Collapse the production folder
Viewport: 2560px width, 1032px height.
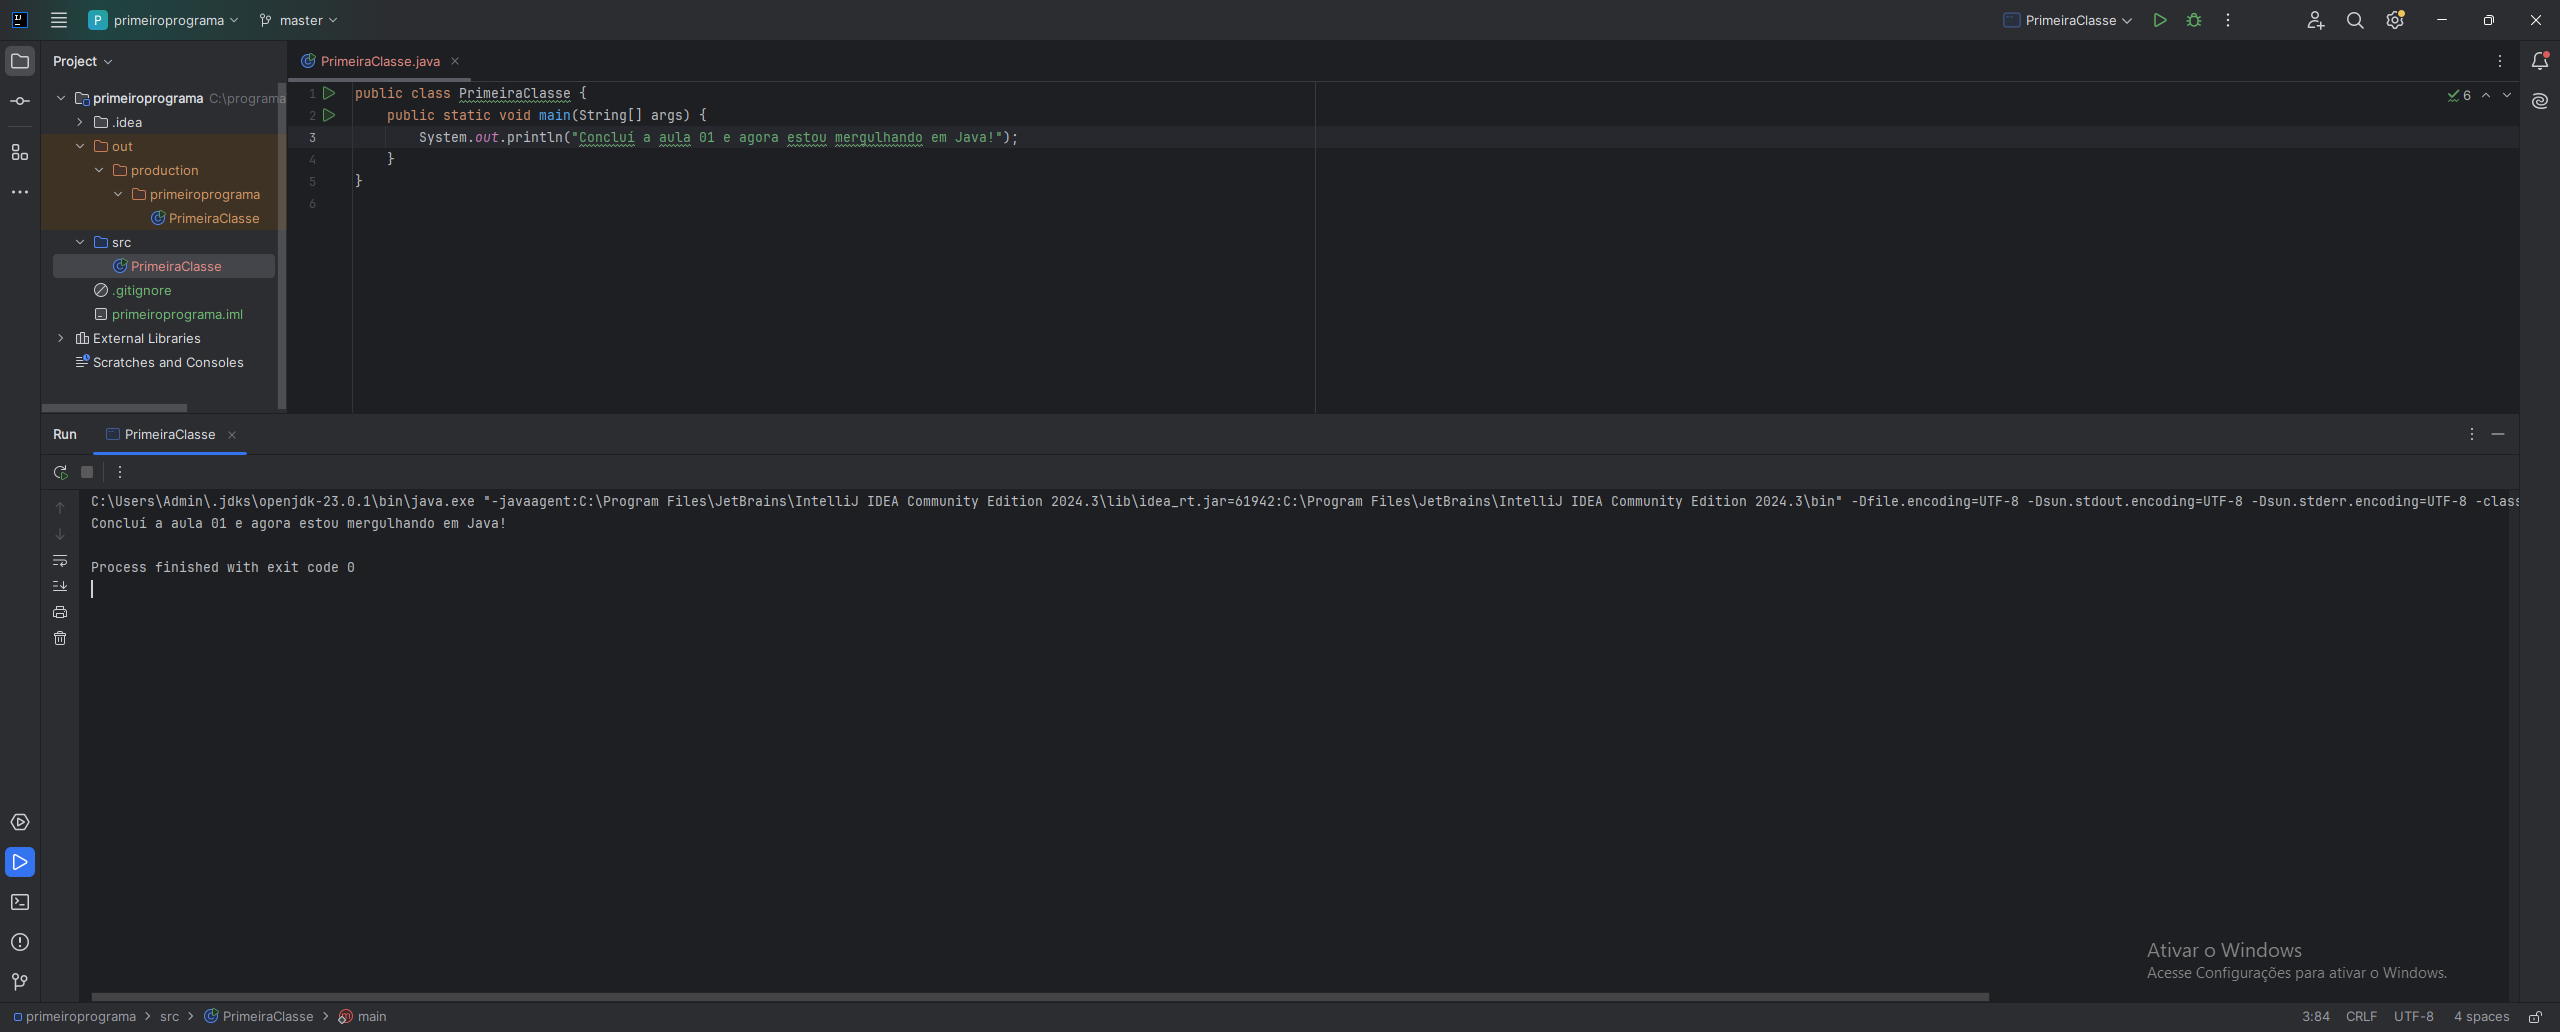coord(99,170)
